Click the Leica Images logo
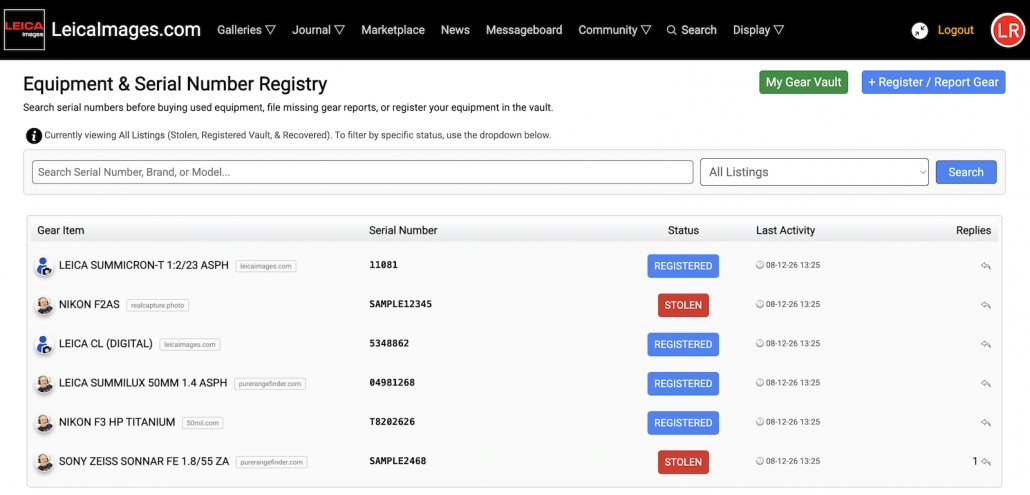1030x495 pixels. [x=24, y=30]
